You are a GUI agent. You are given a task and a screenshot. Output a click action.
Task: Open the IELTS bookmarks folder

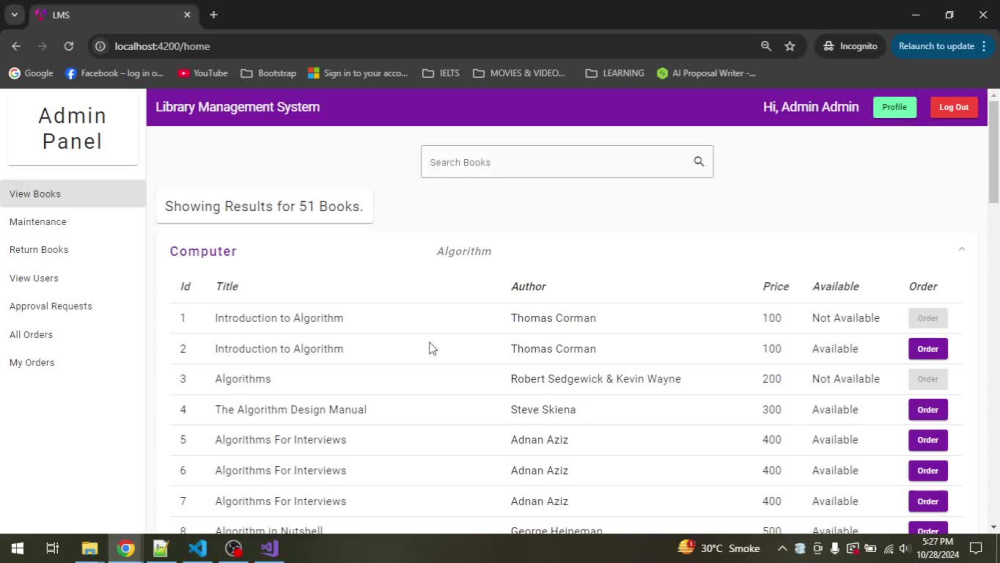click(x=441, y=73)
